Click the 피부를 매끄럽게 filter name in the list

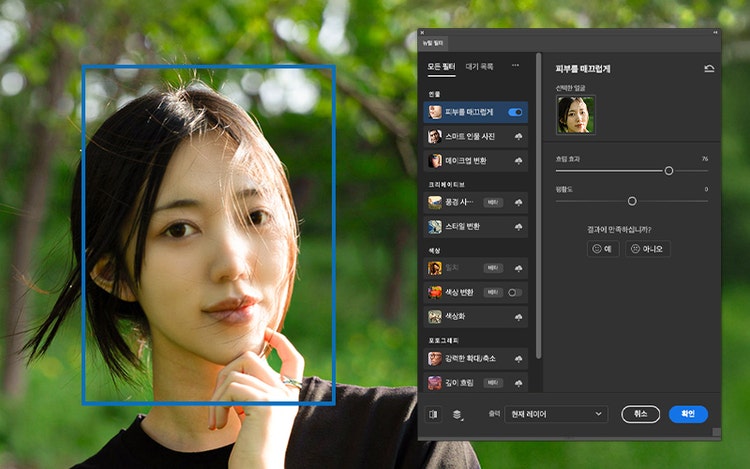click(469, 112)
